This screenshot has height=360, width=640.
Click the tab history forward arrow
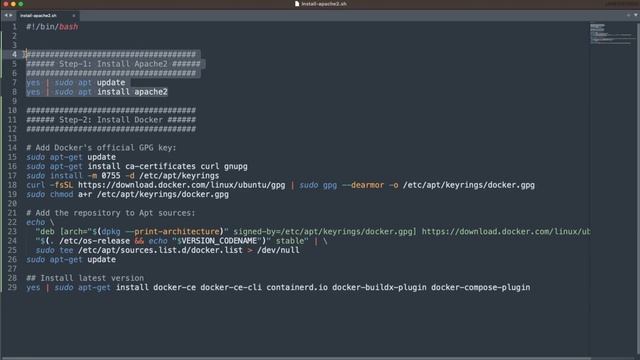click(11, 15)
